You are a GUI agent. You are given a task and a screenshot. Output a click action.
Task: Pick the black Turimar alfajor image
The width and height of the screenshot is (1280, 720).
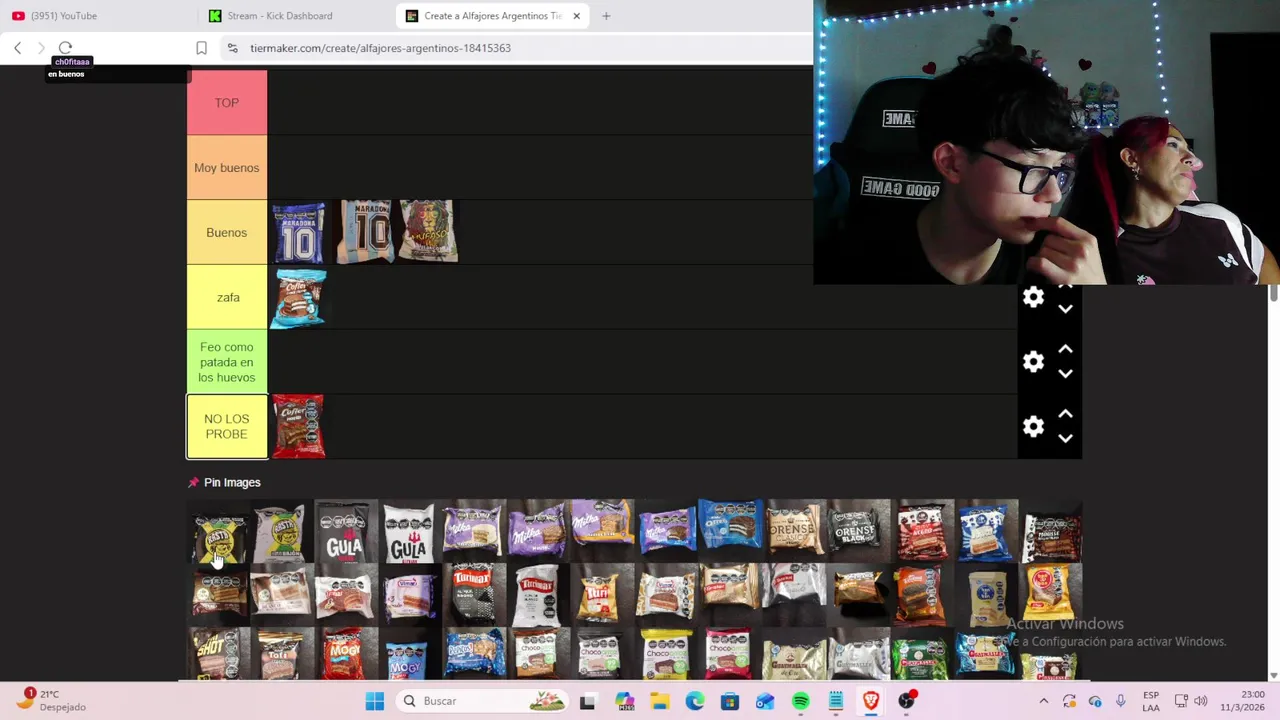click(x=473, y=592)
